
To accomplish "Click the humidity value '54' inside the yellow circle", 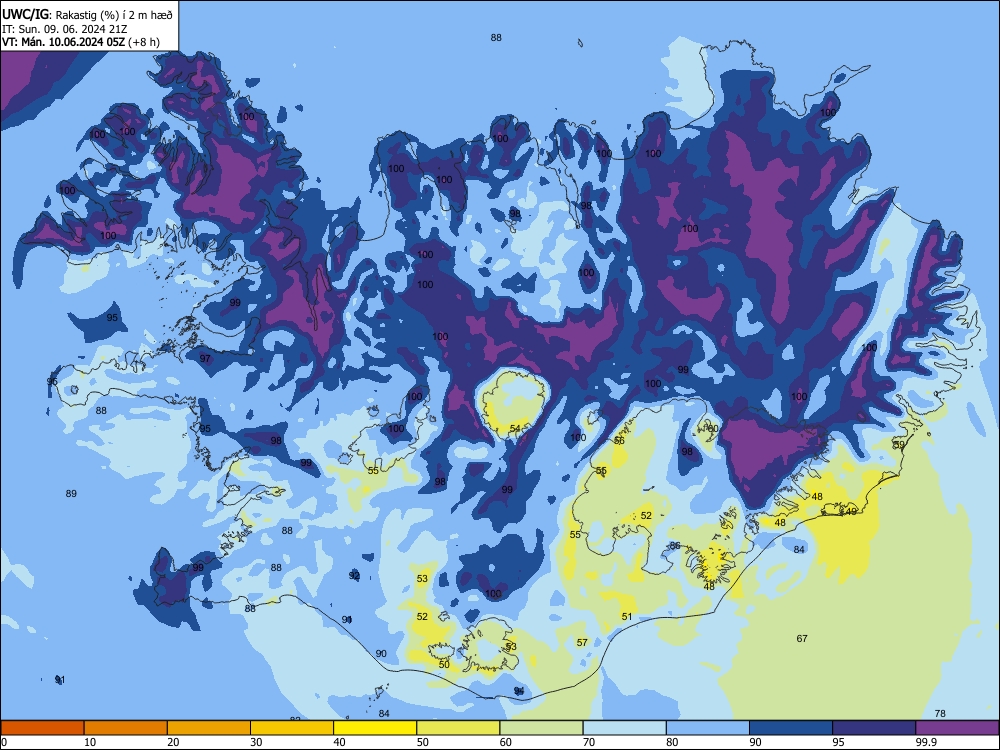I will [x=515, y=429].
